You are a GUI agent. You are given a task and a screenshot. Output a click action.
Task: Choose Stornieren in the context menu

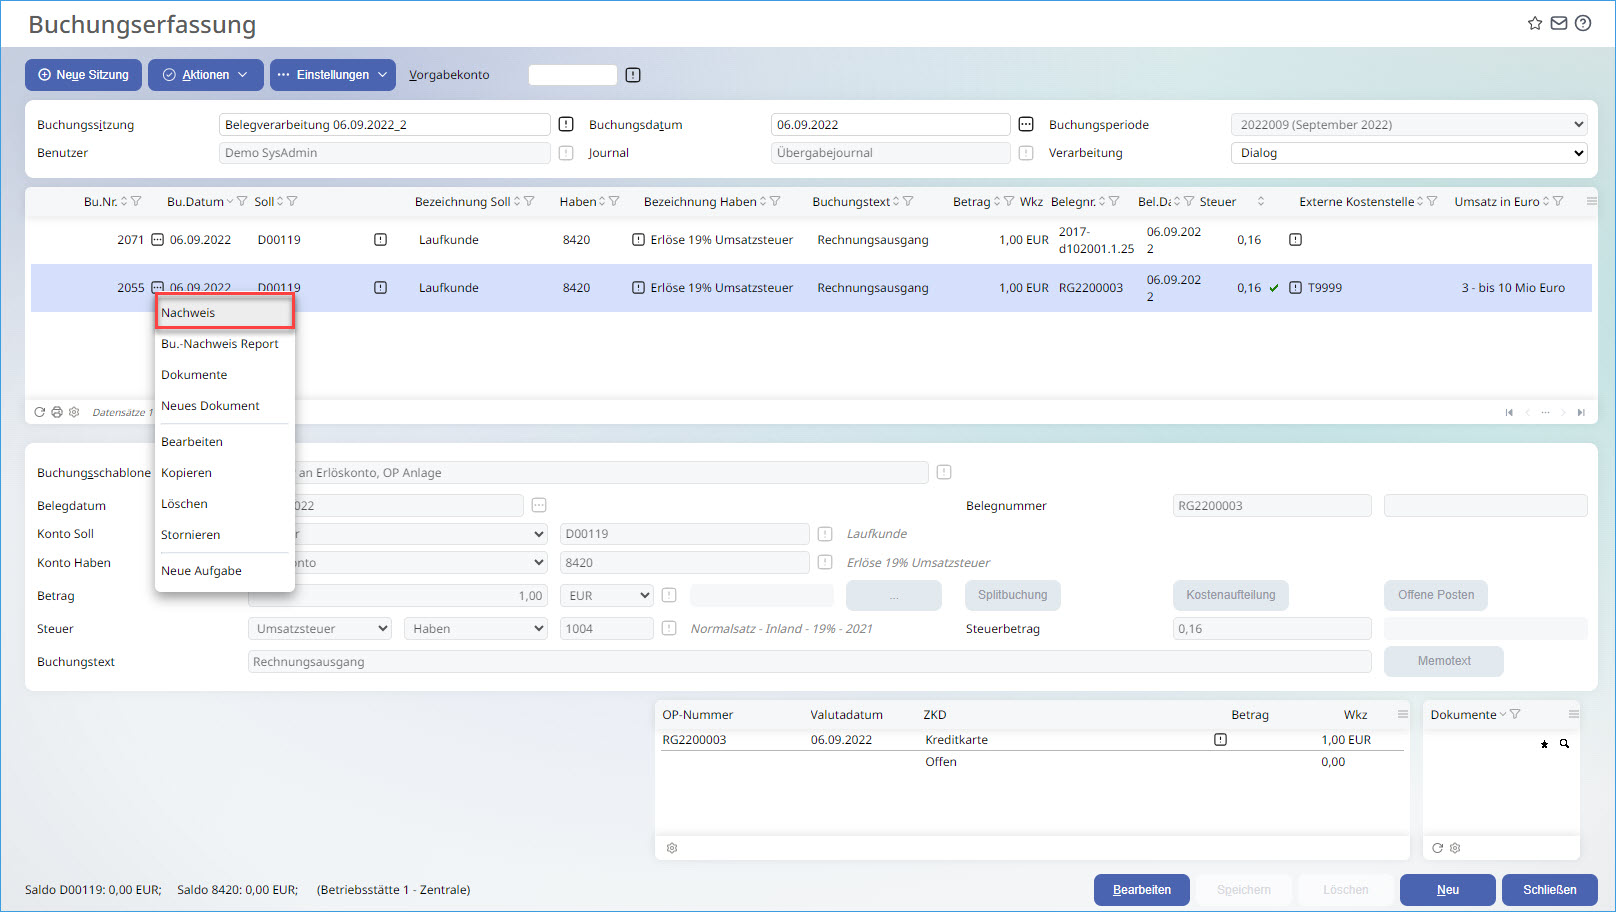tap(191, 535)
